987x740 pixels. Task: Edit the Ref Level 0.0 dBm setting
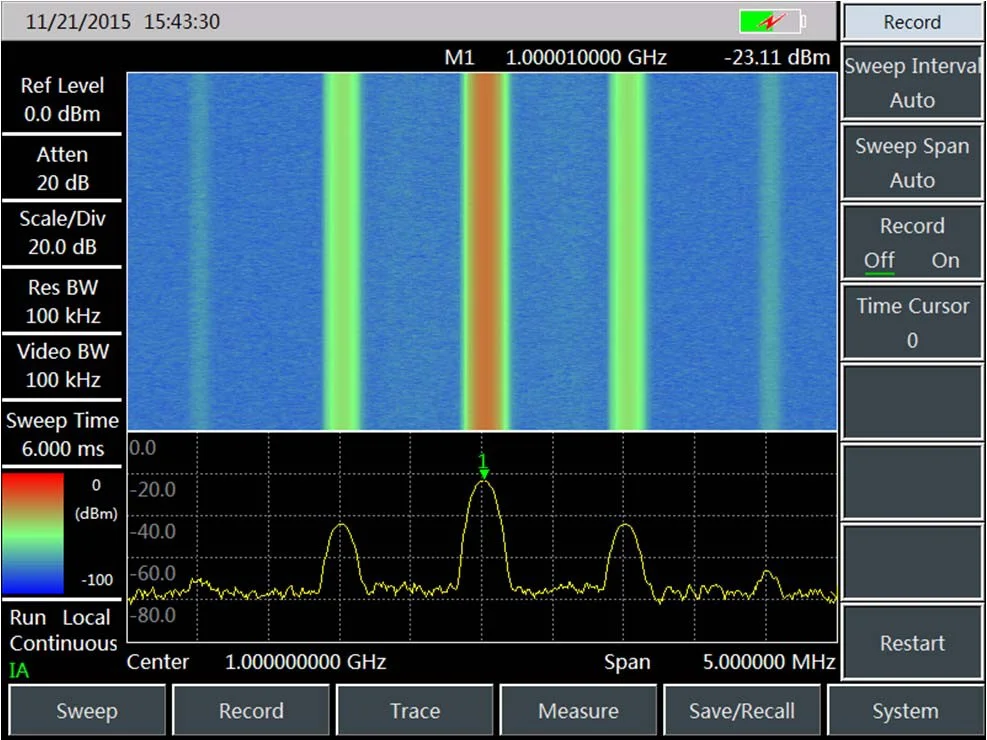pos(62,100)
